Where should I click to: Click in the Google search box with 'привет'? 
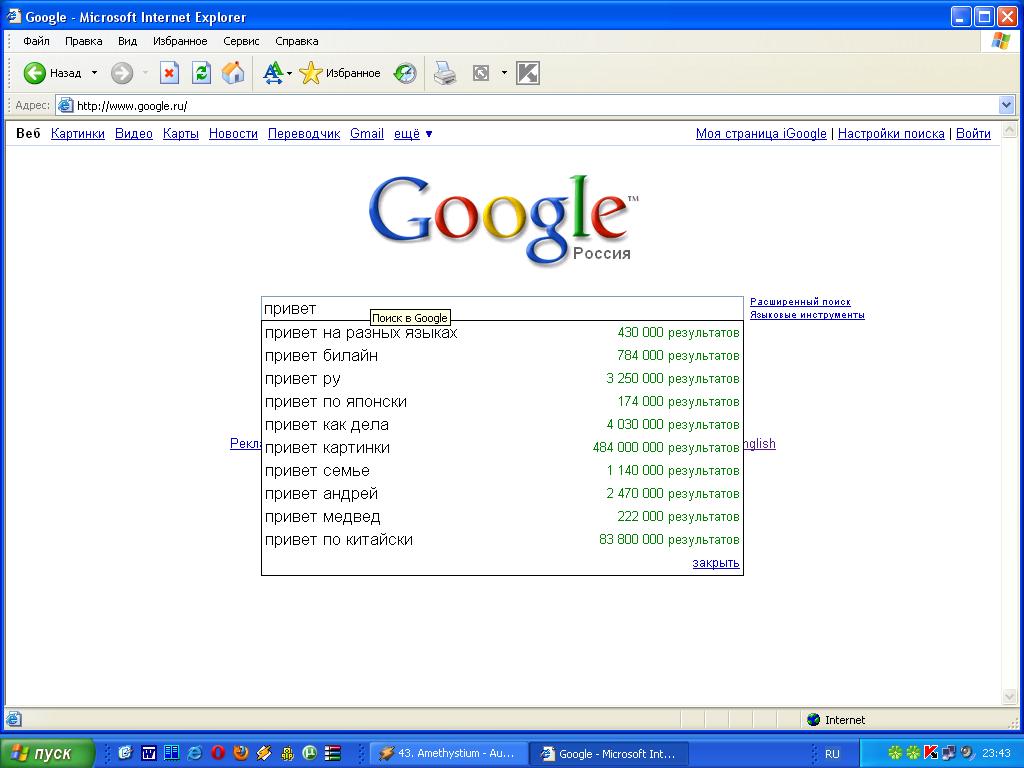point(502,308)
